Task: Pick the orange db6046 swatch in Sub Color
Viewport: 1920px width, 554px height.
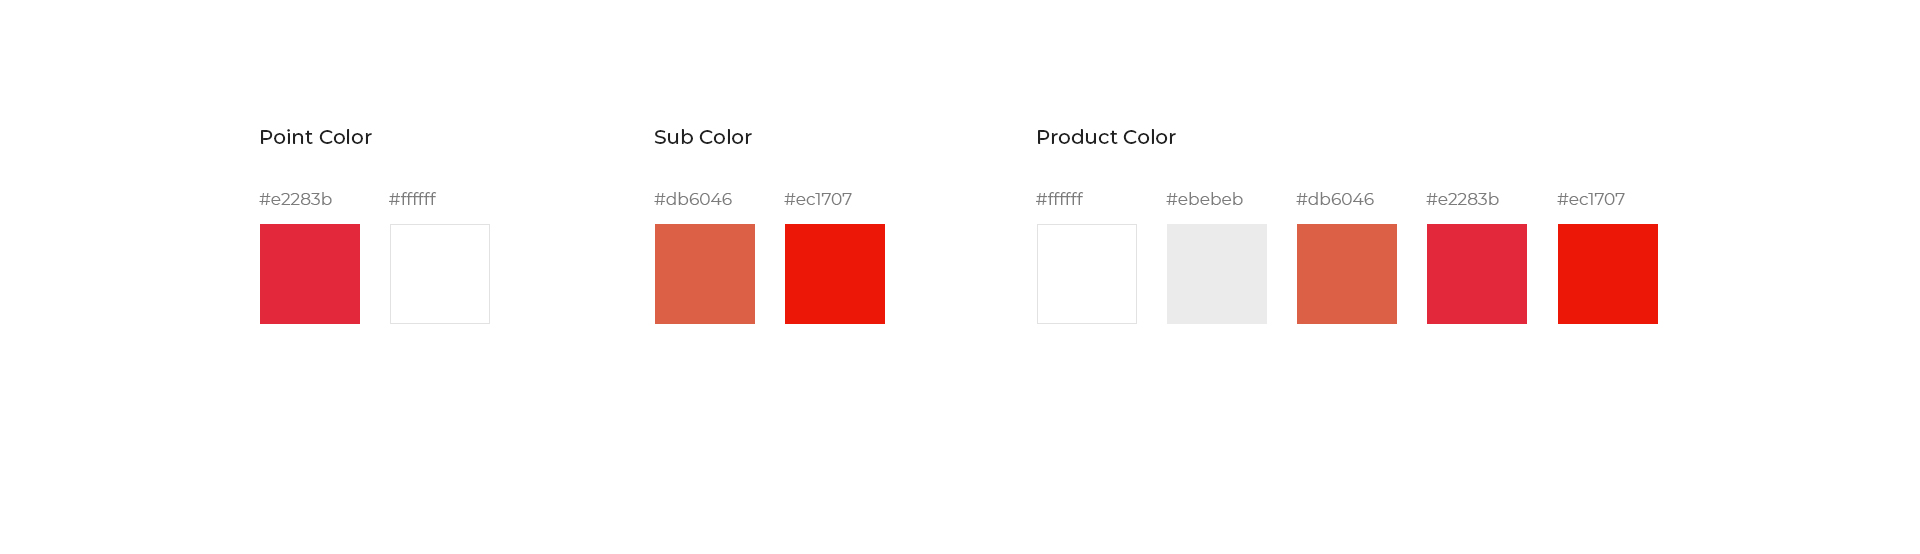Action: [705, 274]
